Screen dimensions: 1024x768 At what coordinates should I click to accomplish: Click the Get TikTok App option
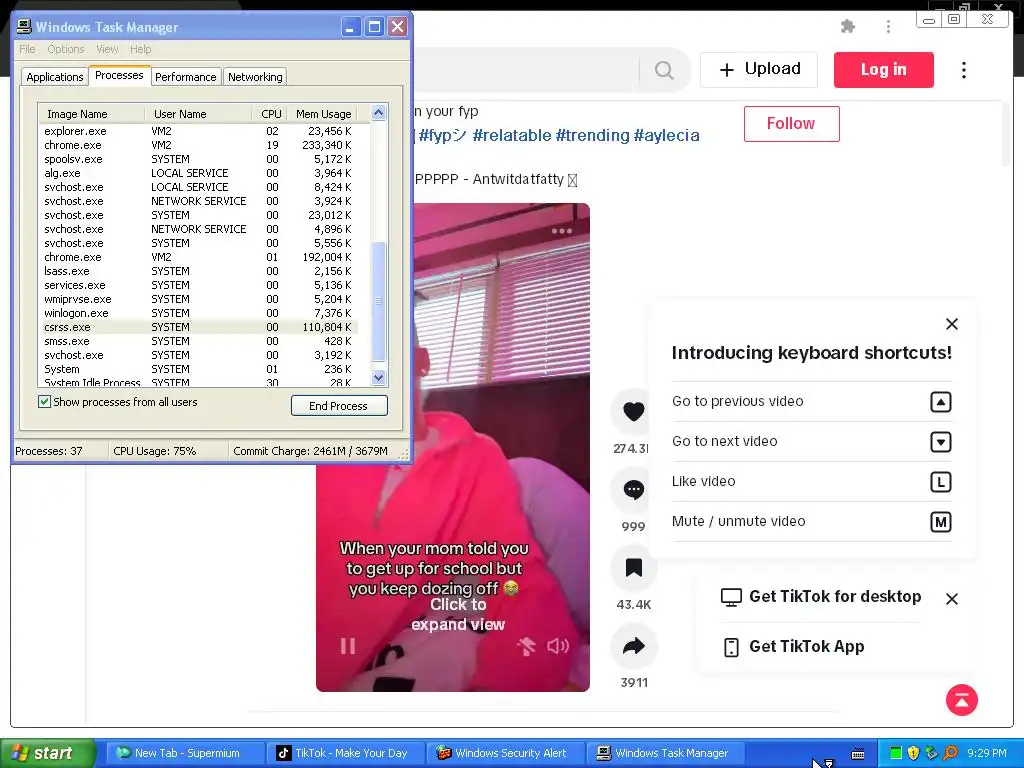(x=793, y=647)
